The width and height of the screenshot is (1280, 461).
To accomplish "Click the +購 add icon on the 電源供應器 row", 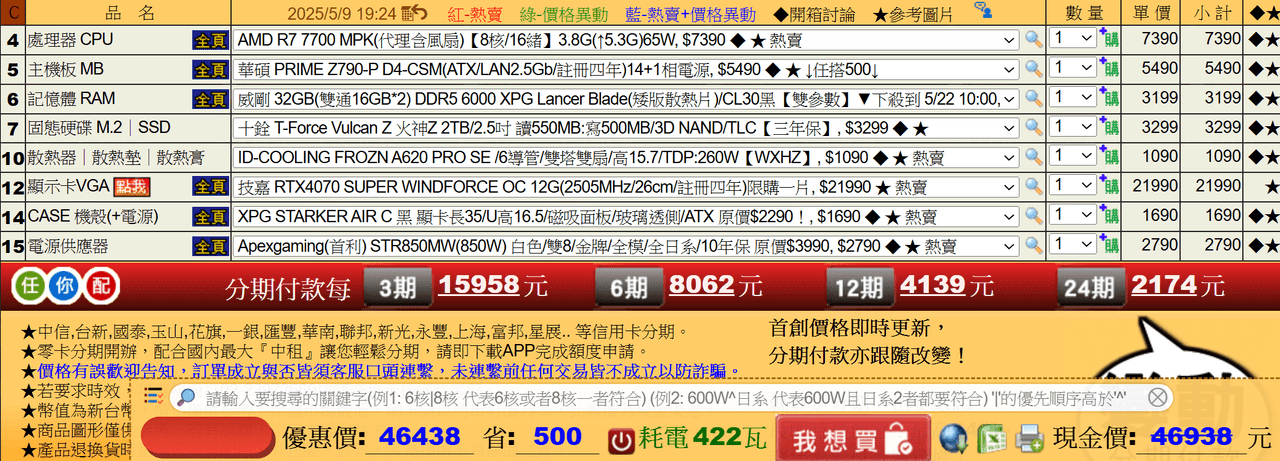I will [1109, 245].
